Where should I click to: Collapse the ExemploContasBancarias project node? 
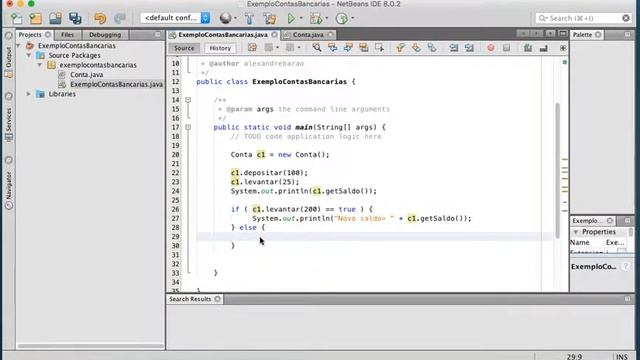pos(18,46)
